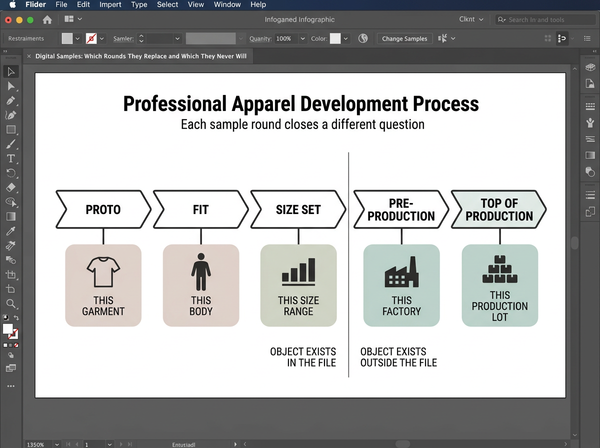Select the PROTO arrow shape
The image size is (600, 448).
103,209
